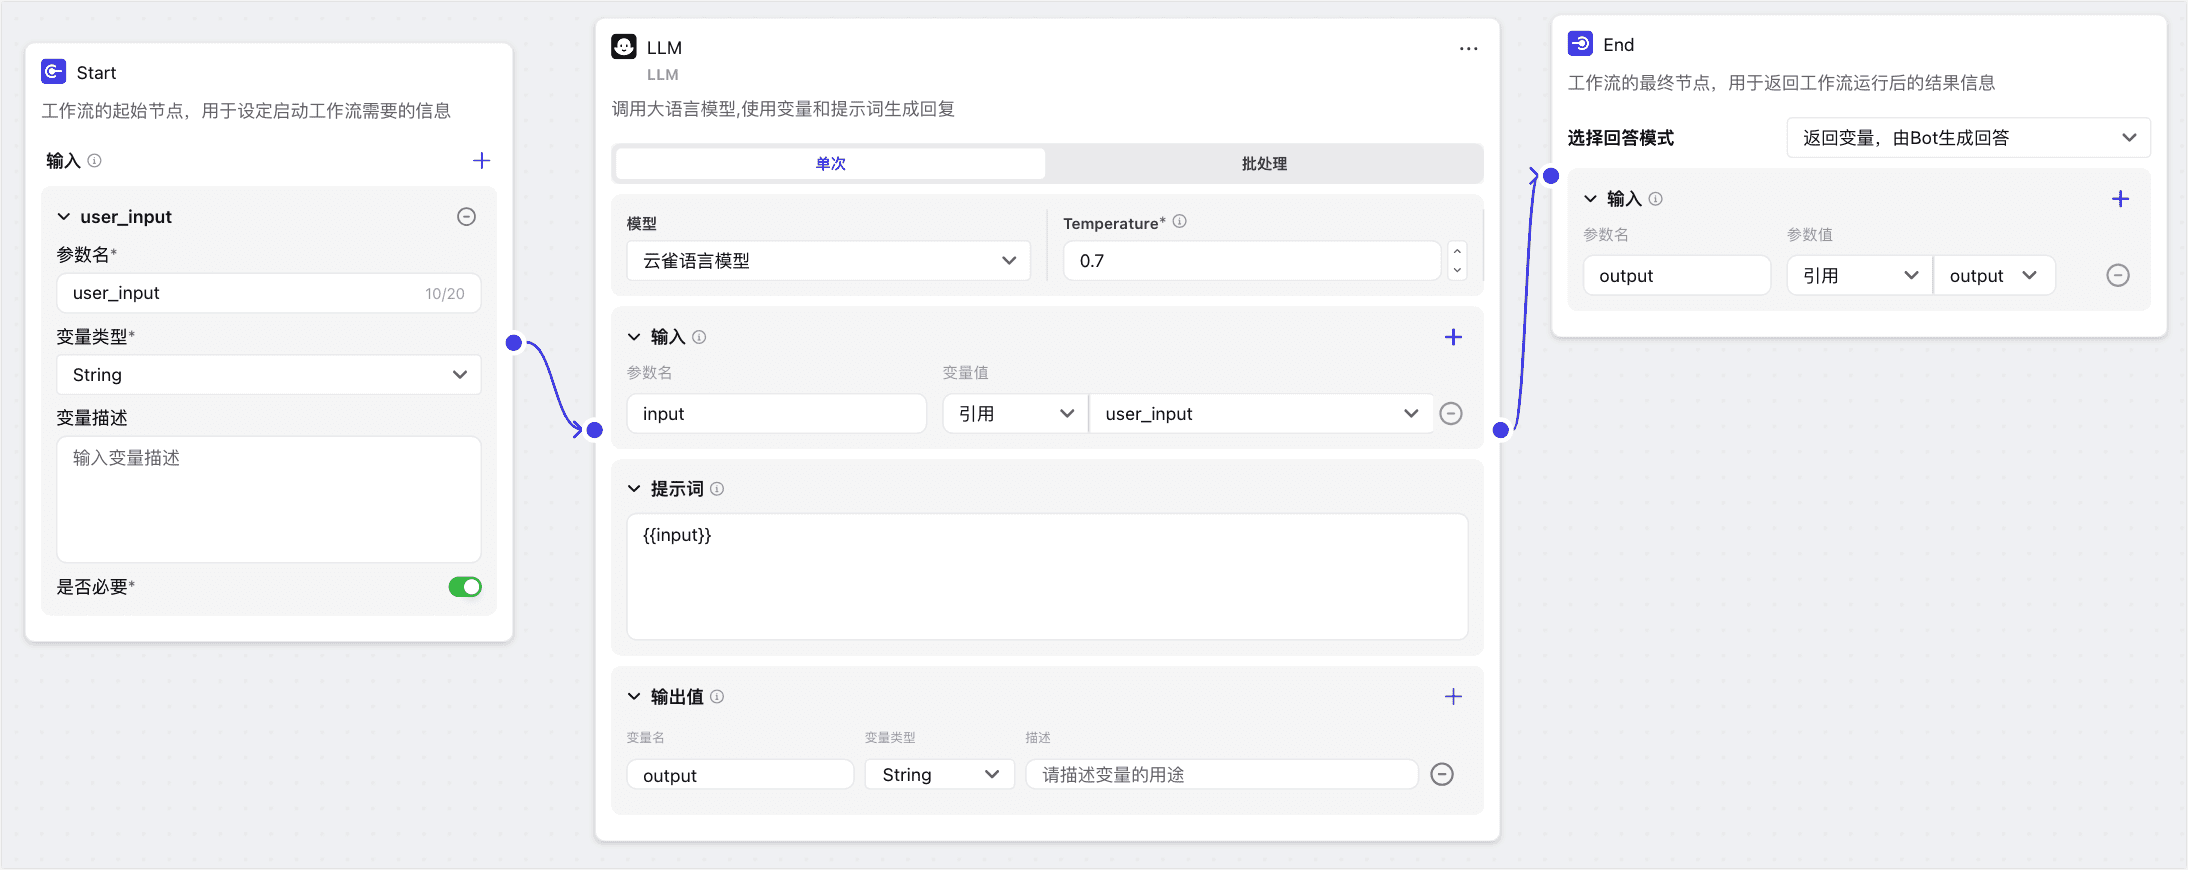This screenshot has width=2188, height=870.
Task: Decrease Temperature with stepper down arrow
Action: coord(1457,270)
